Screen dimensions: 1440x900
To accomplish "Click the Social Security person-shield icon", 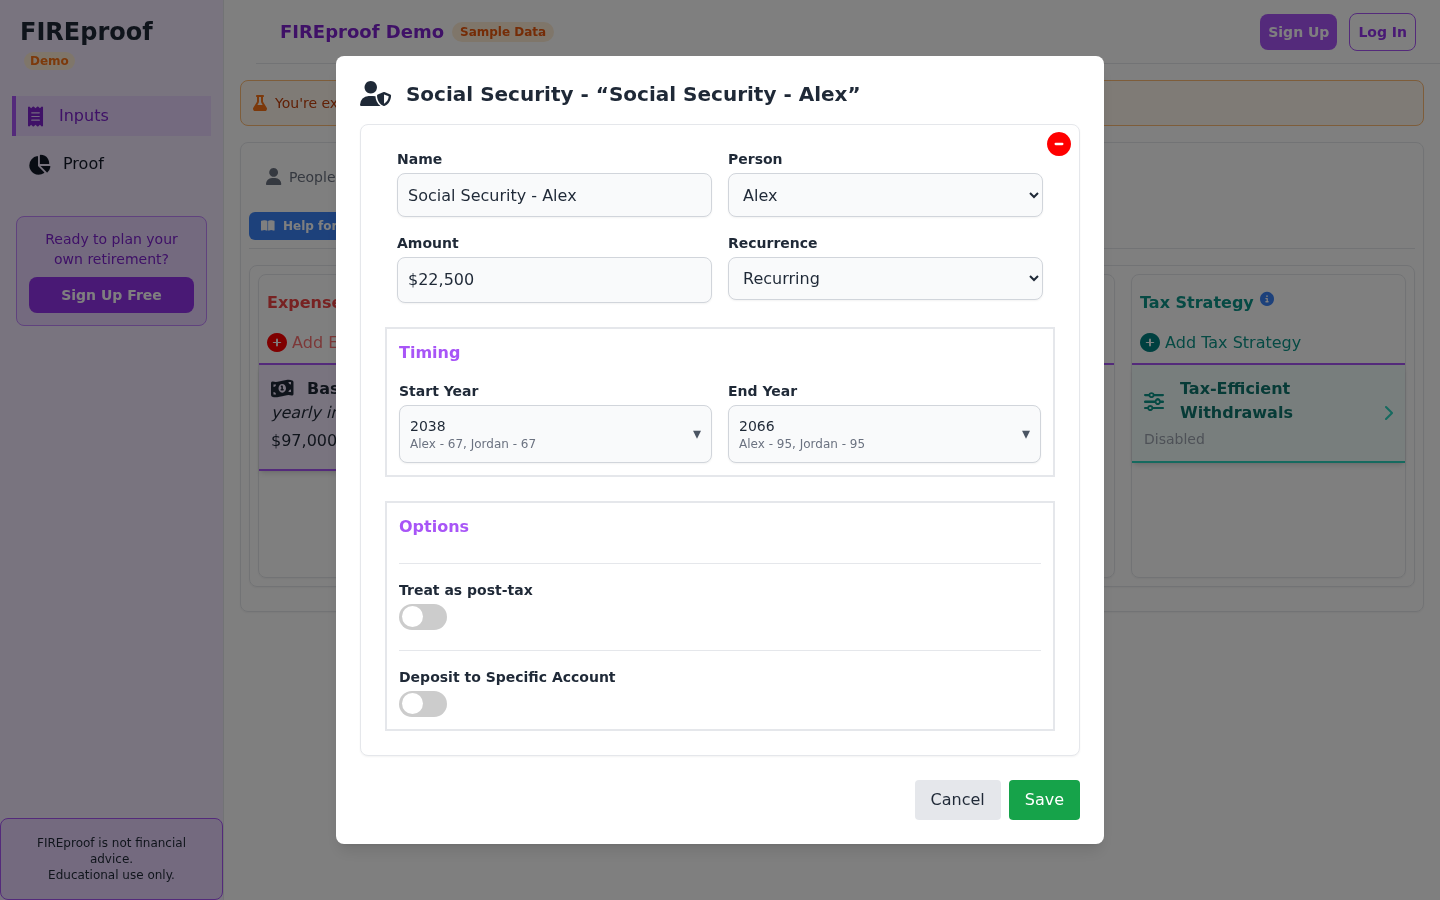I will point(376,94).
